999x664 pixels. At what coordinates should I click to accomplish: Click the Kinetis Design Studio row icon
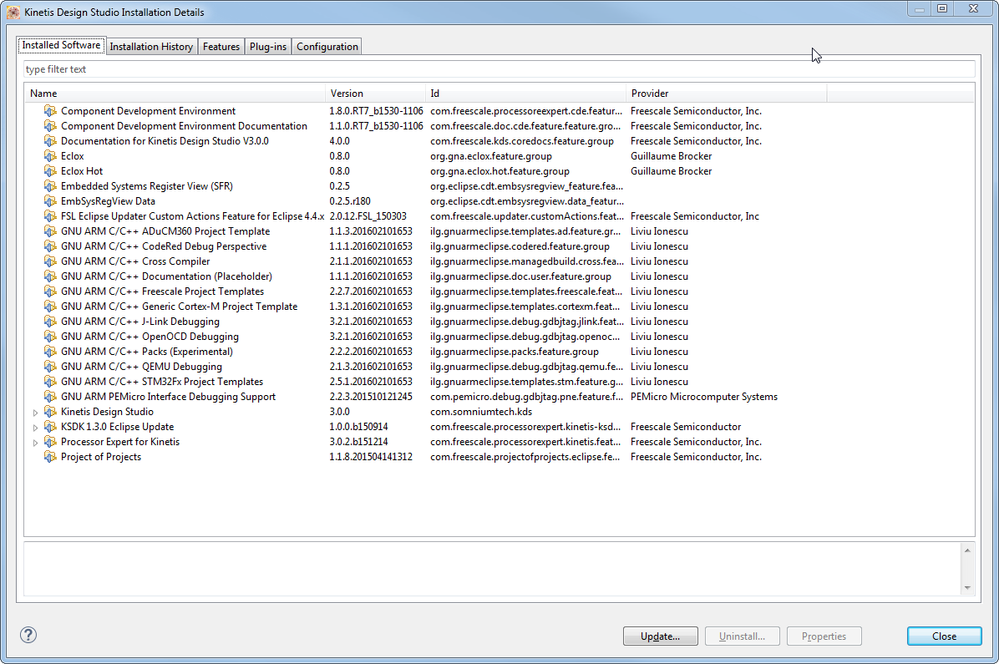(50, 412)
